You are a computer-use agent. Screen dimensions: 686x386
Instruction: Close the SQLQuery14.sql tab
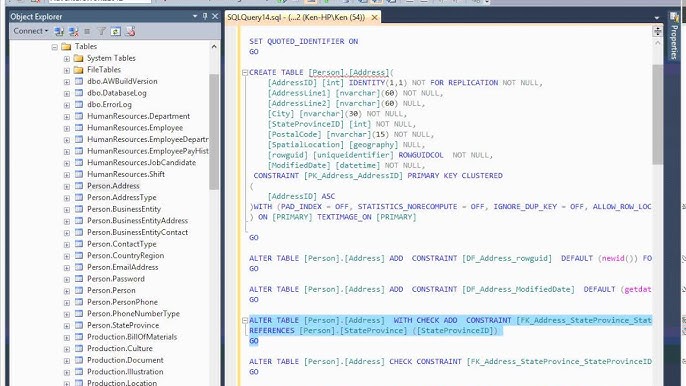[374, 18]
